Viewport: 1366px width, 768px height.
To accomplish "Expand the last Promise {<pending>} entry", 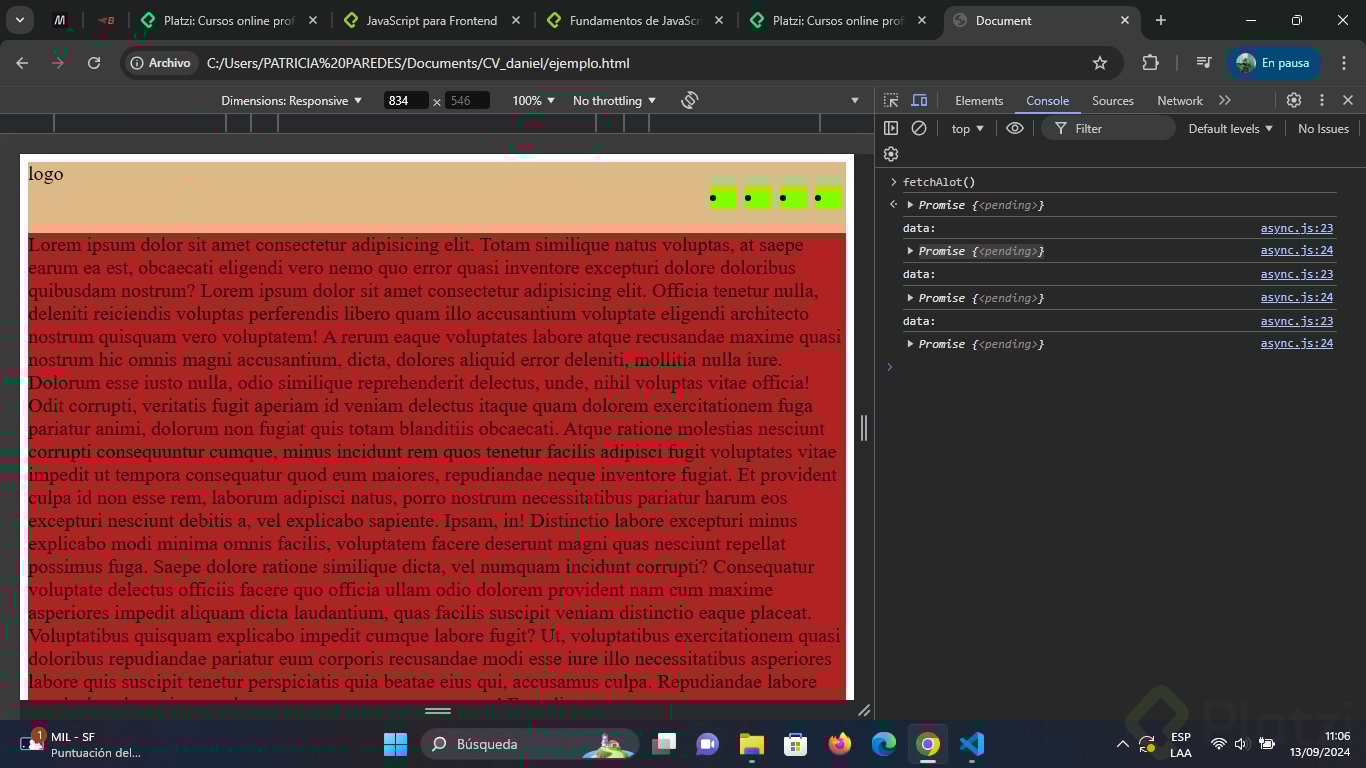I will (x=911, y=344).
